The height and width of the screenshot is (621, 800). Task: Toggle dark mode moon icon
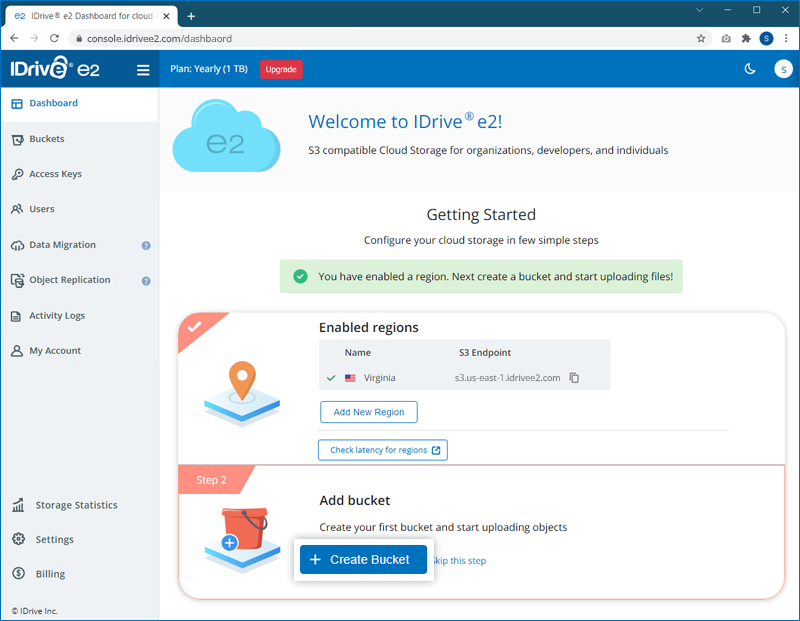[750, 69]
